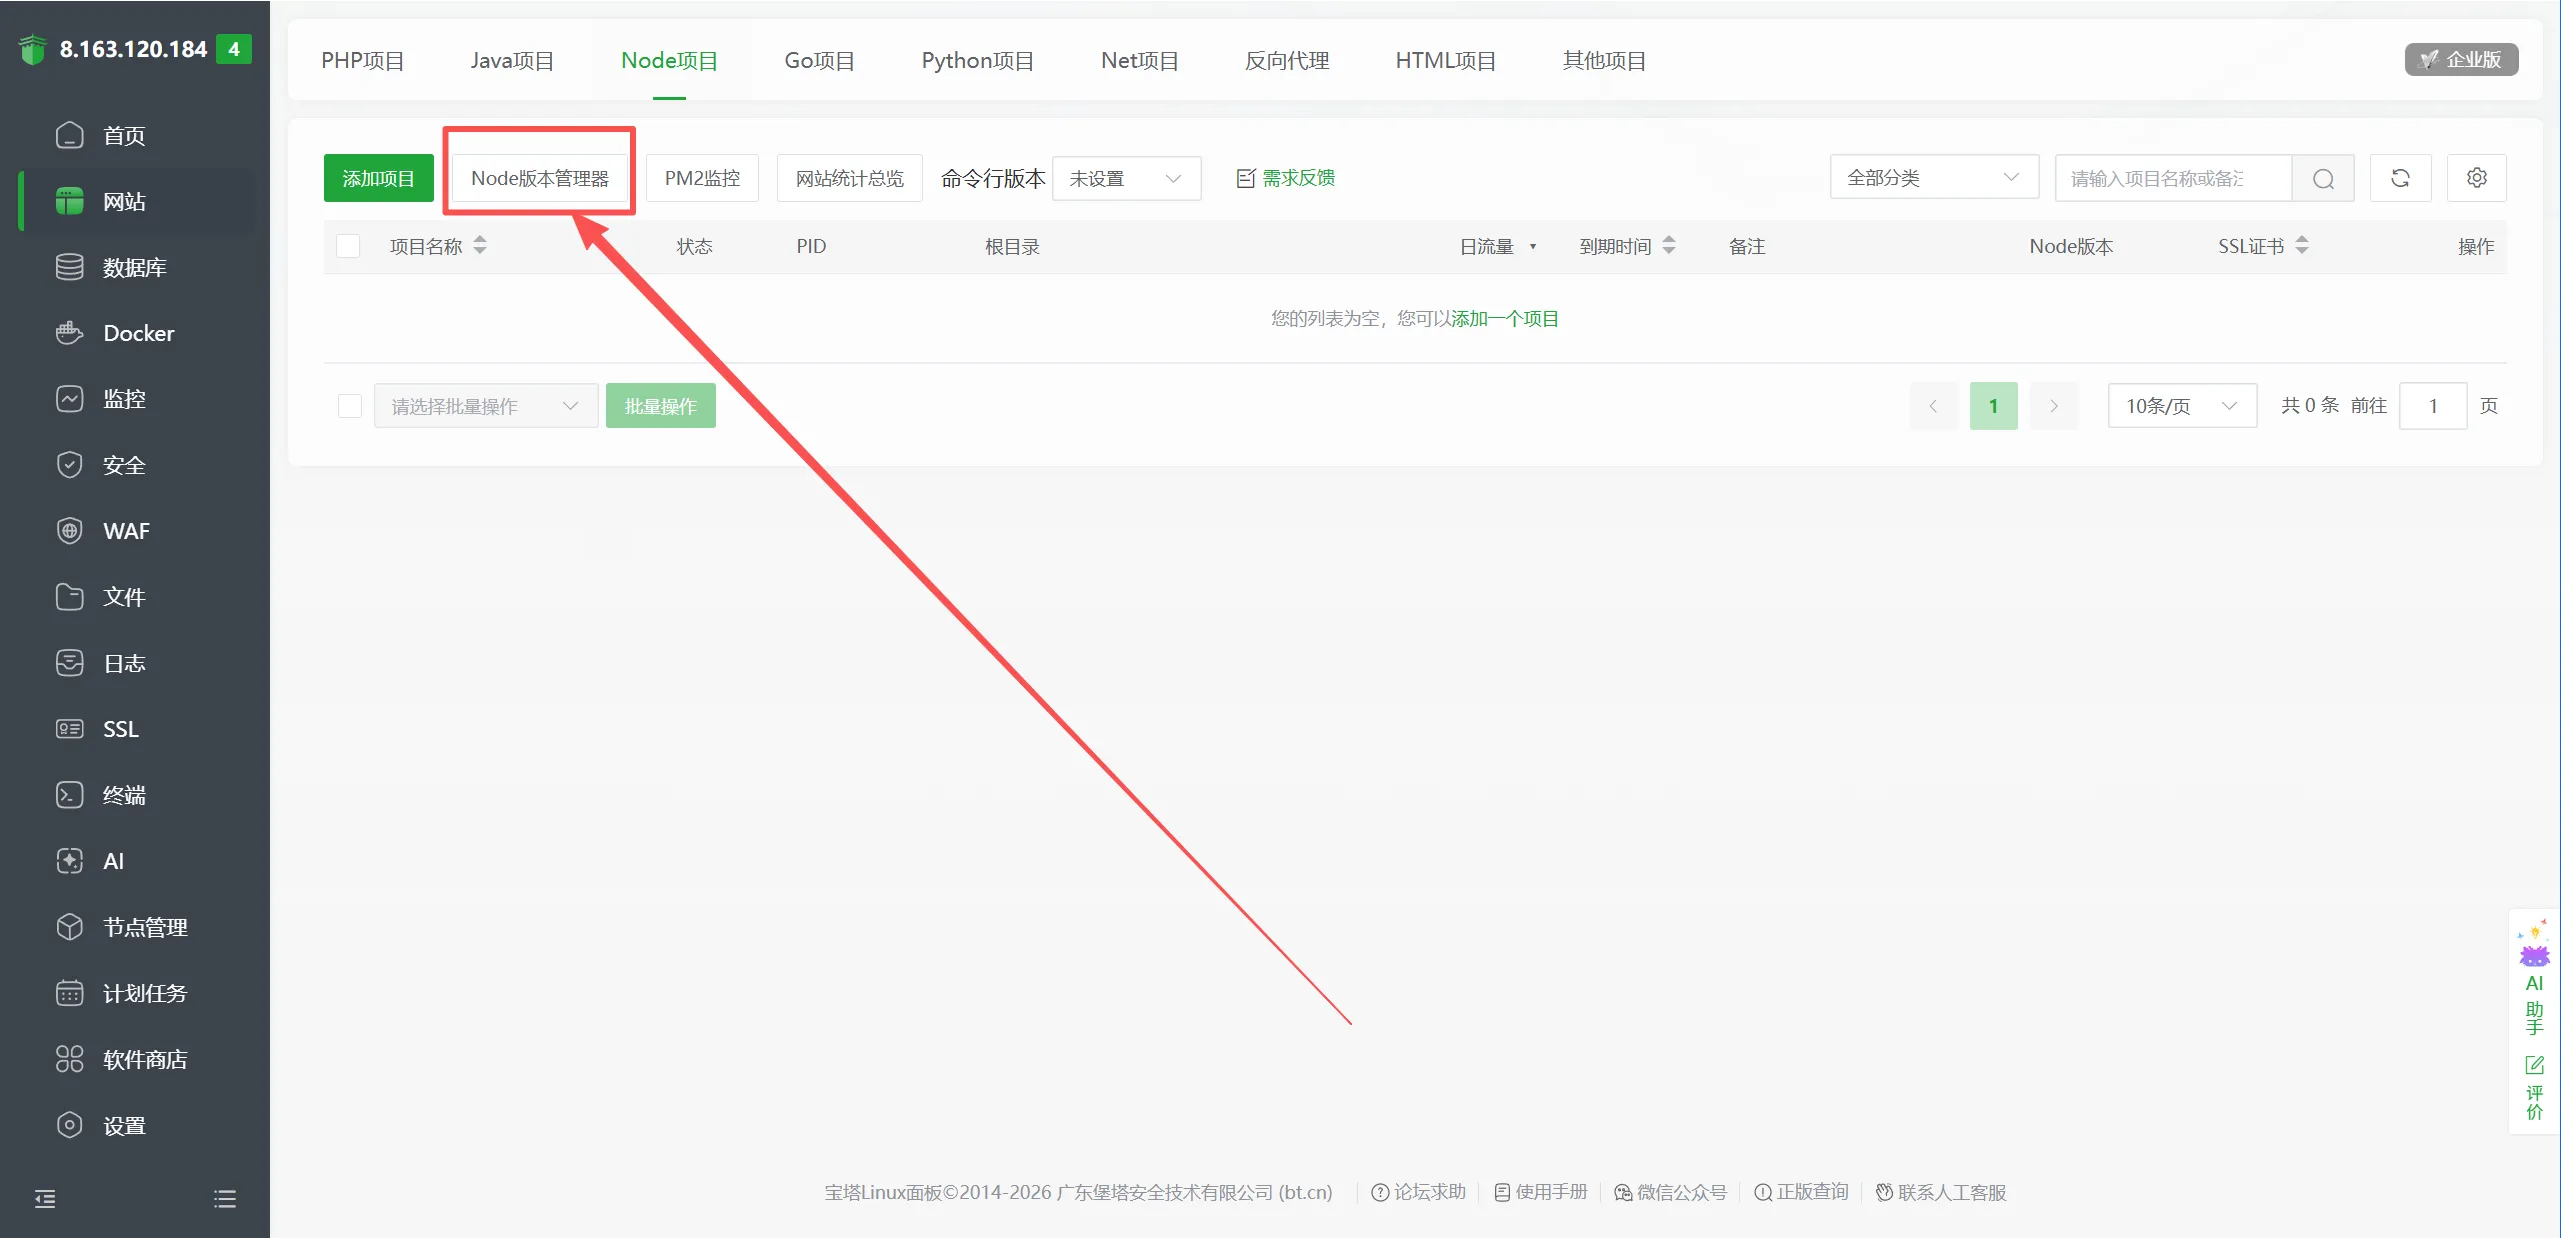
Task: Click the 网站统计总览 button
Action: [849, 178]
